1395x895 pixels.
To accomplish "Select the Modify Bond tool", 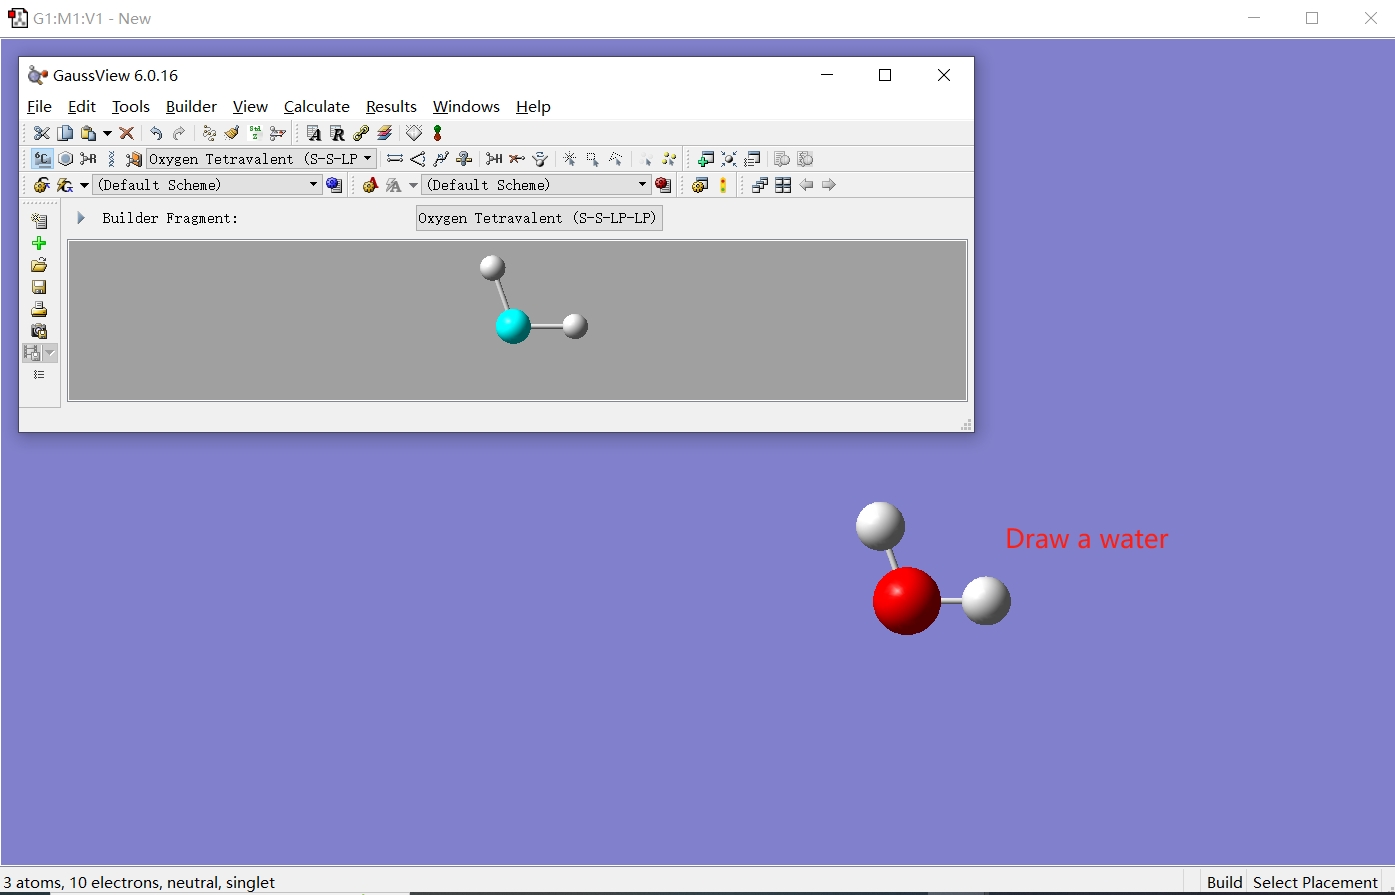I will [395, 159].
